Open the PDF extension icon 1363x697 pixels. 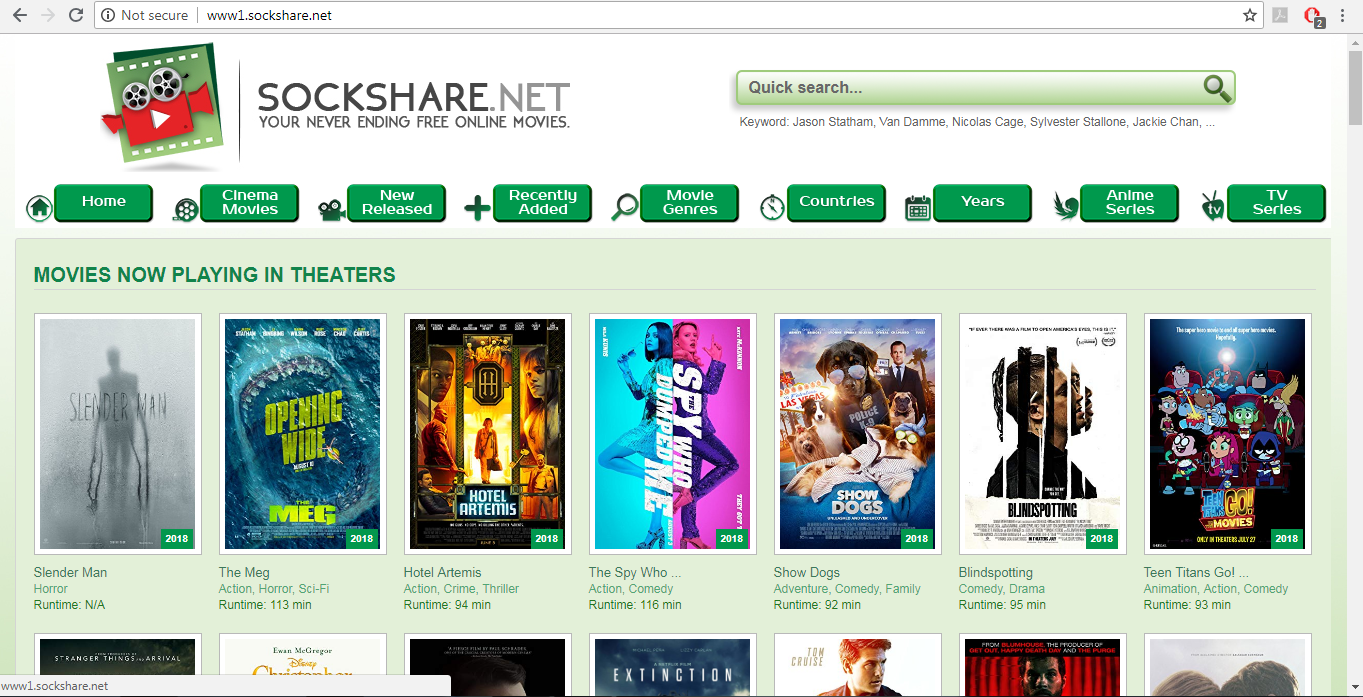[1280, 15]
